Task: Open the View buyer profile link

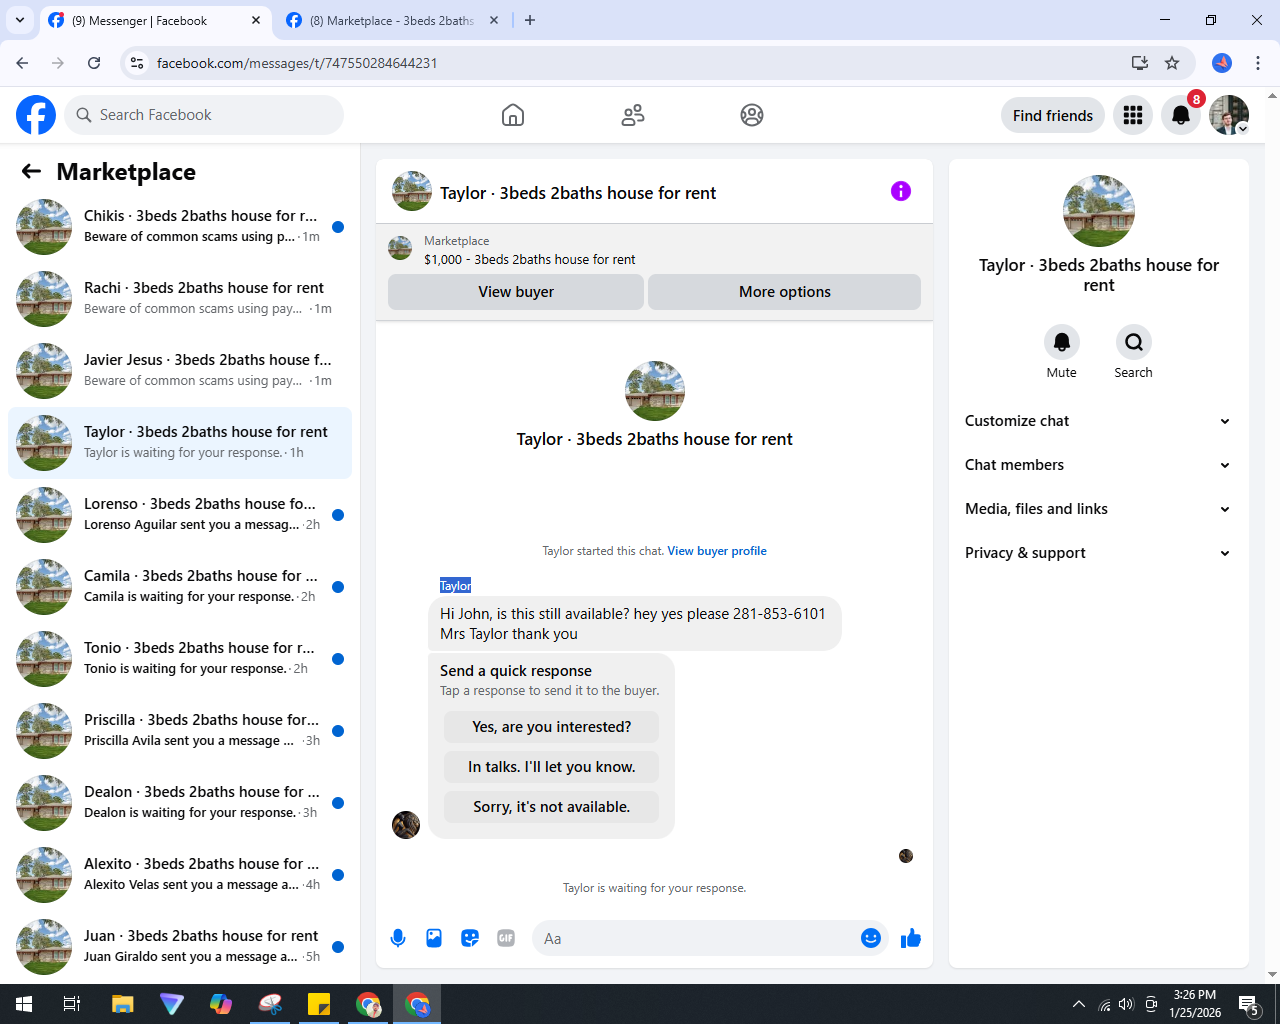Action: click(x=717, y=551)
